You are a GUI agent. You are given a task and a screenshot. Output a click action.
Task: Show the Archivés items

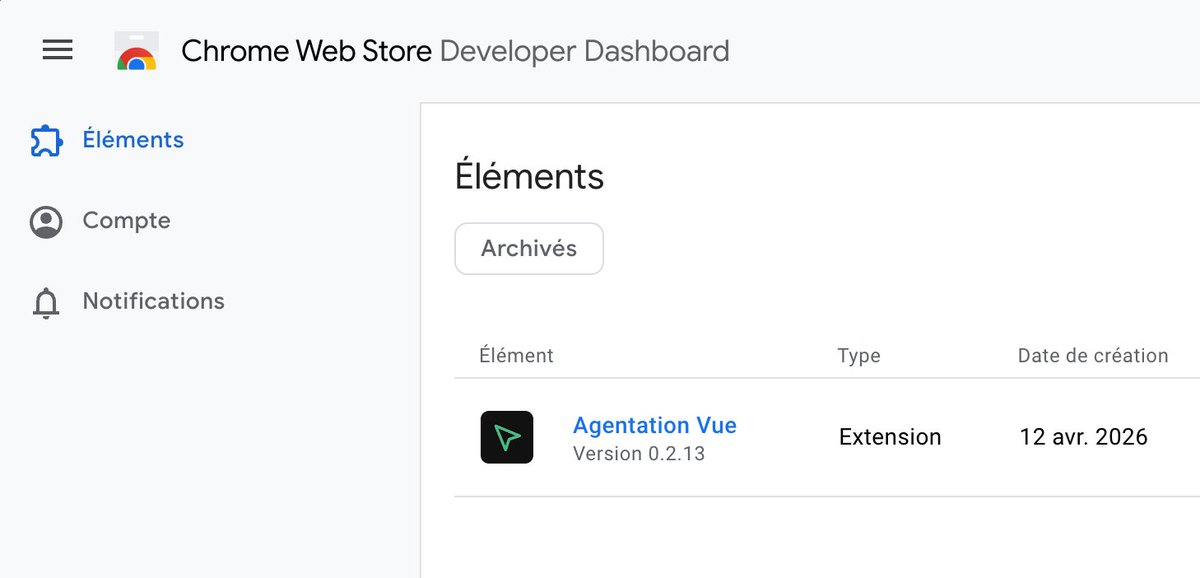(529, 248)
